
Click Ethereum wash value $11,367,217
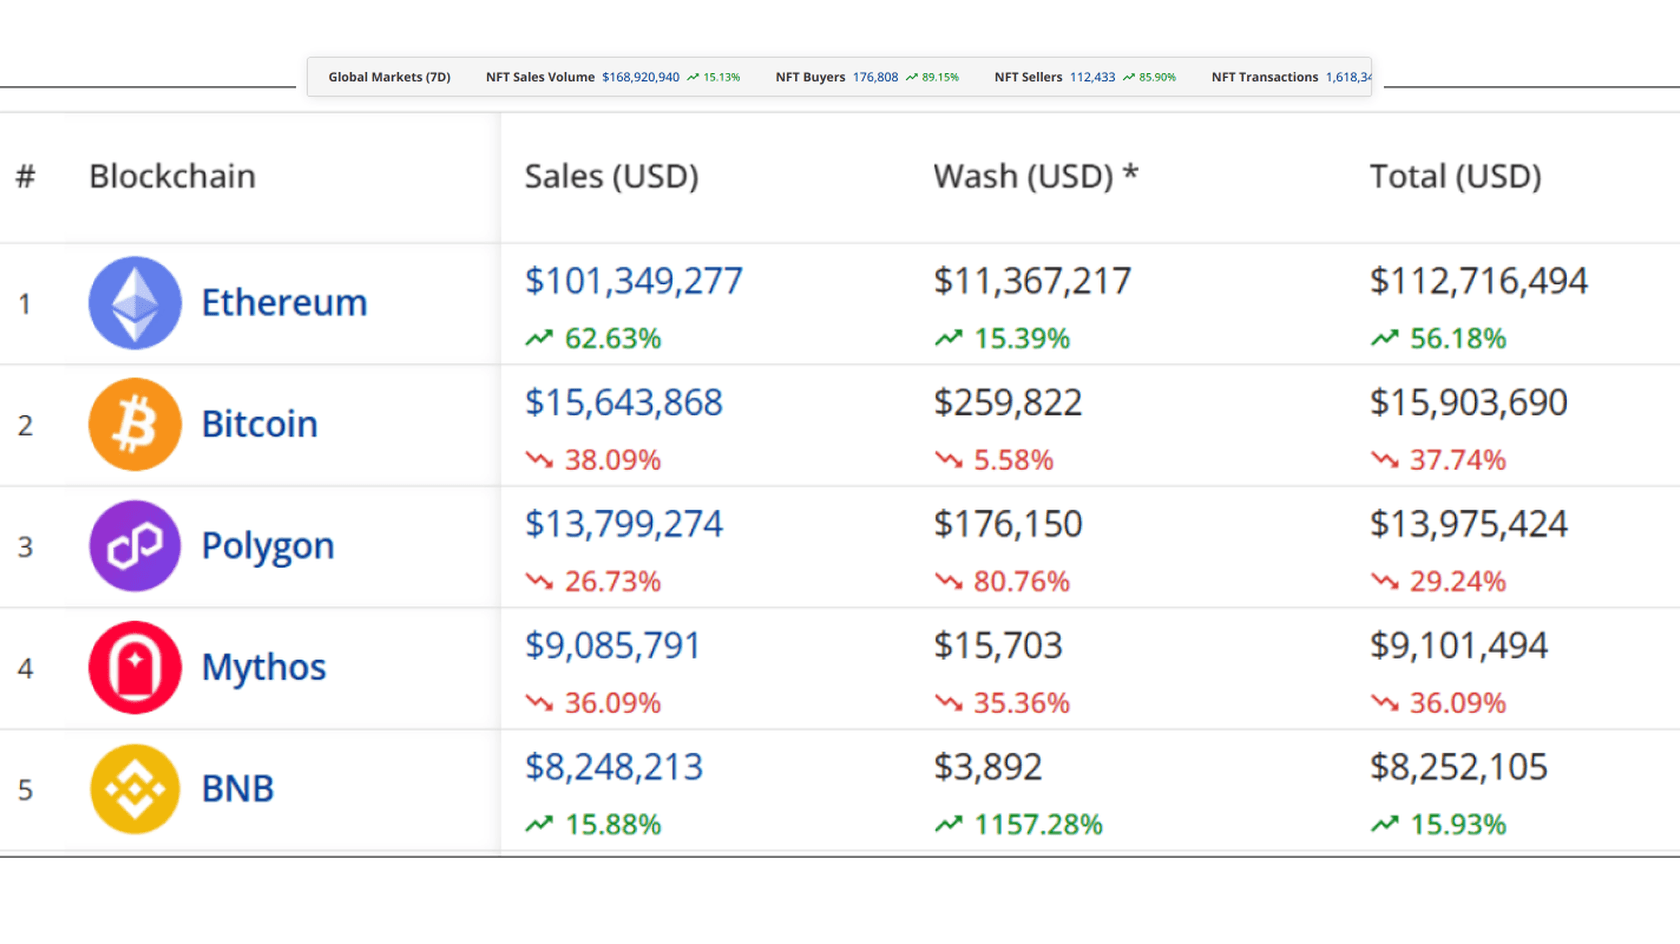coord(1032,281)
